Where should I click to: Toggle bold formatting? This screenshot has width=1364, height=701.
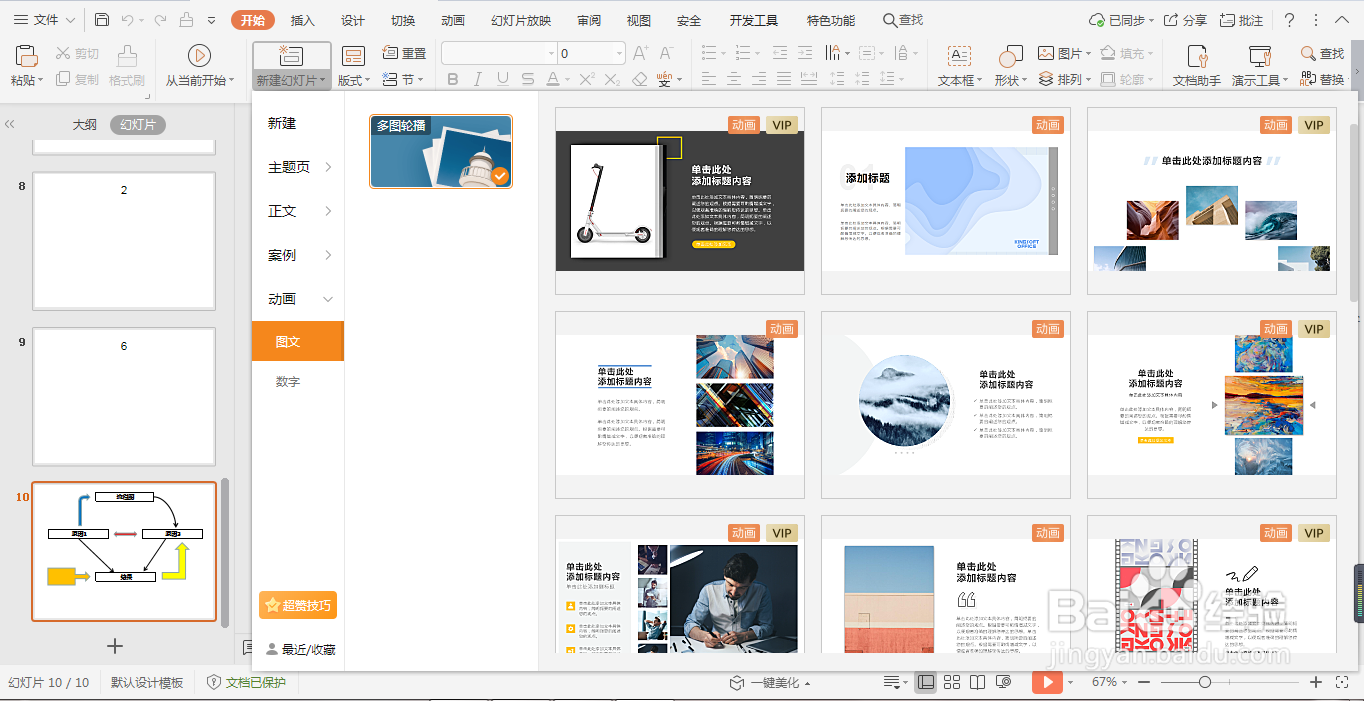(x=452, y=78)
